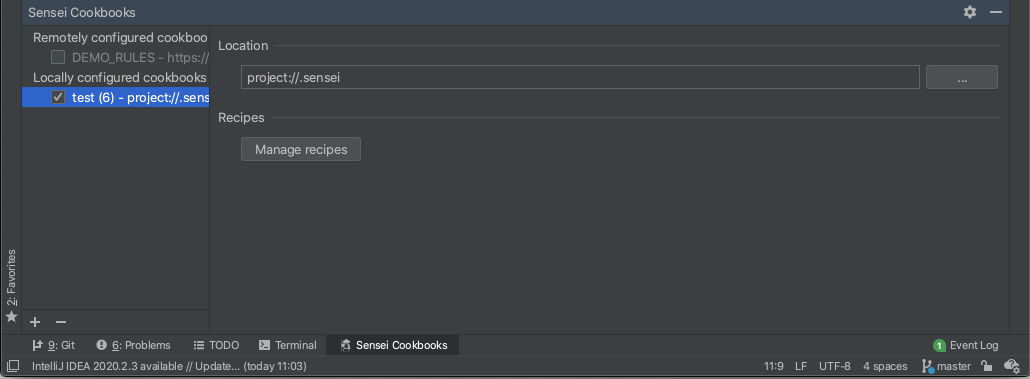The height and width of the screenshot is (379, 1030).
Task: Open Sensei Cookbooks panel gear settings
Action: click(x=970, y=12)
